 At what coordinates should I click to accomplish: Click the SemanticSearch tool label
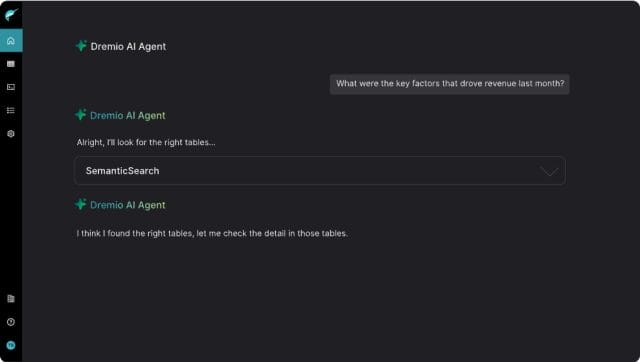[122, 171]
